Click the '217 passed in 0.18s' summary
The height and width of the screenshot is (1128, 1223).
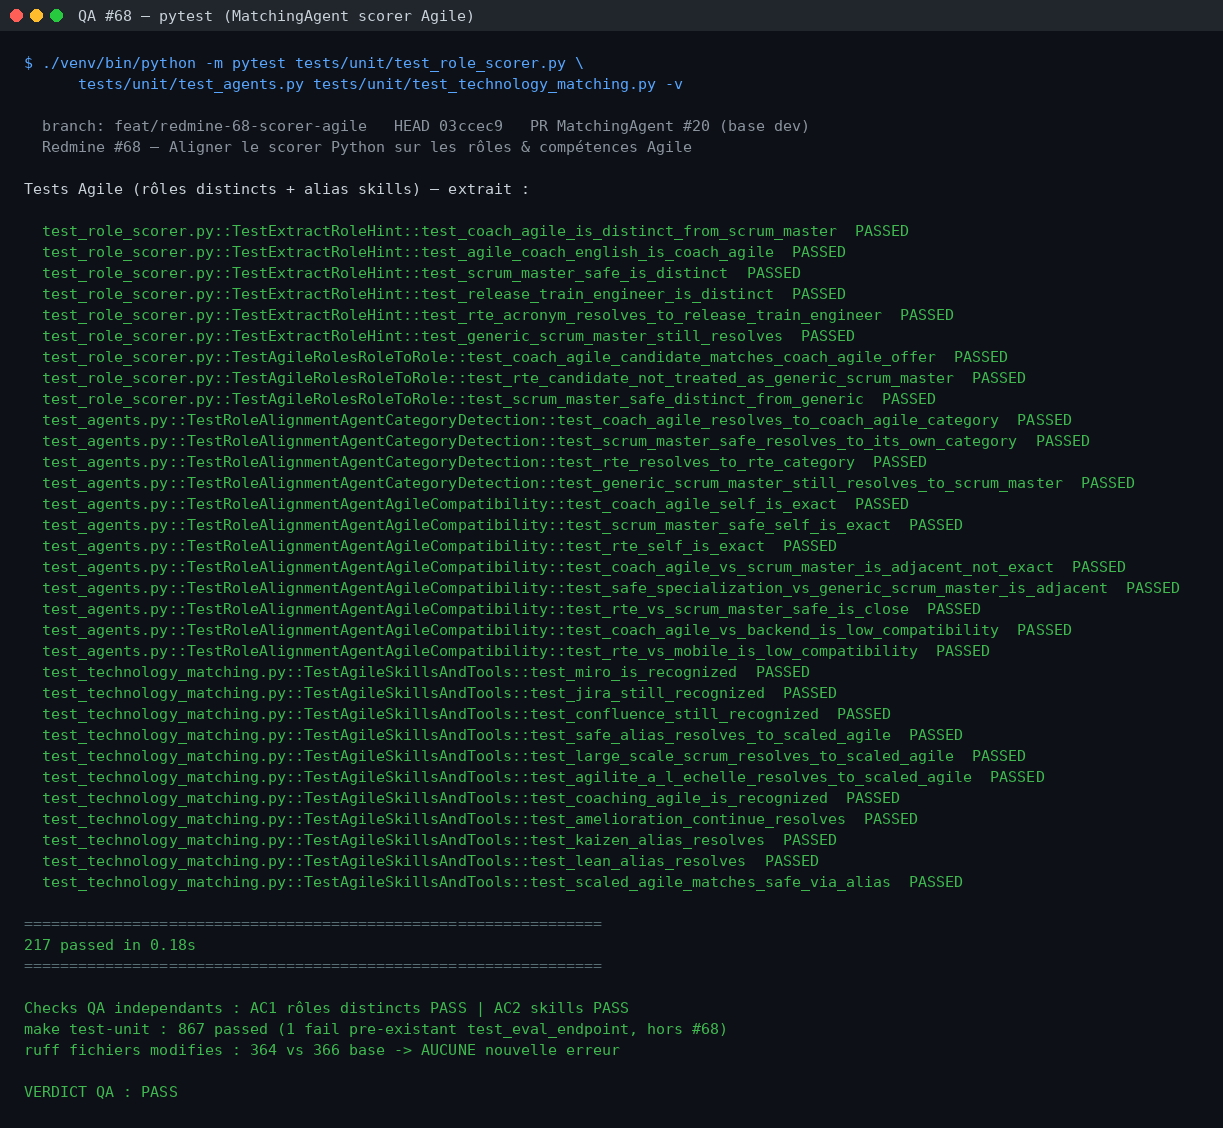tap(110, 945)
